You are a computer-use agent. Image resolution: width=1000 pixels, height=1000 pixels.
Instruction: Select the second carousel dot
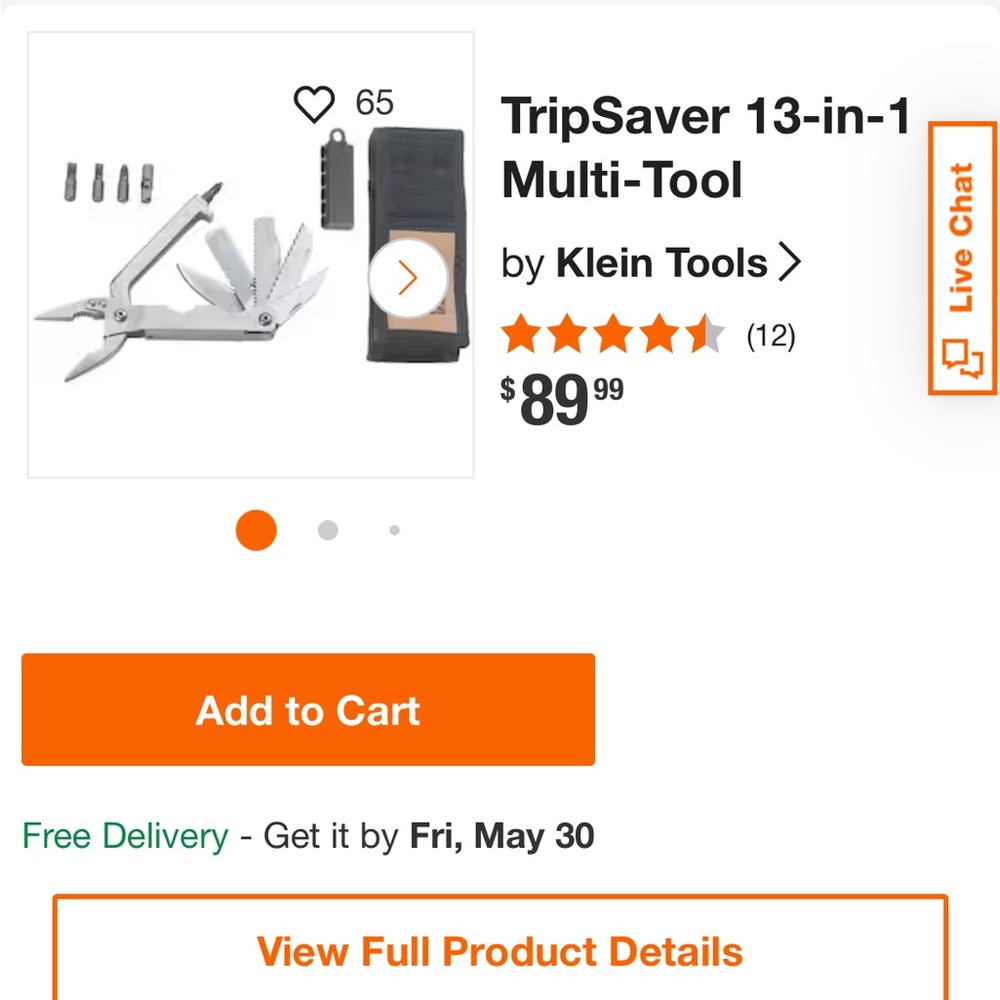327,530
